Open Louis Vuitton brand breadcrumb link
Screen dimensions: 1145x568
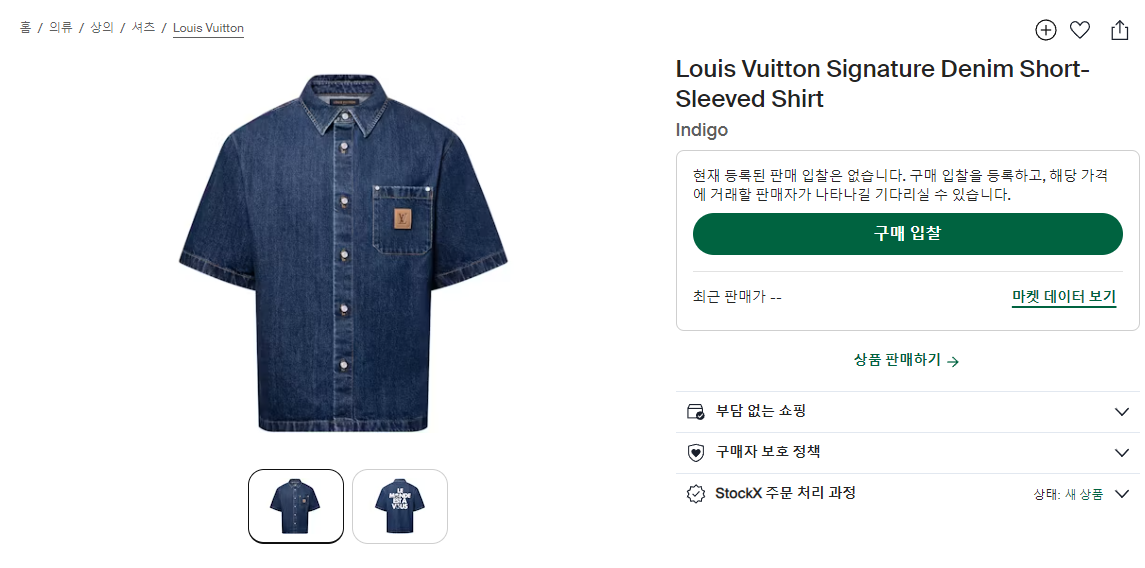[x=208, y=28]
